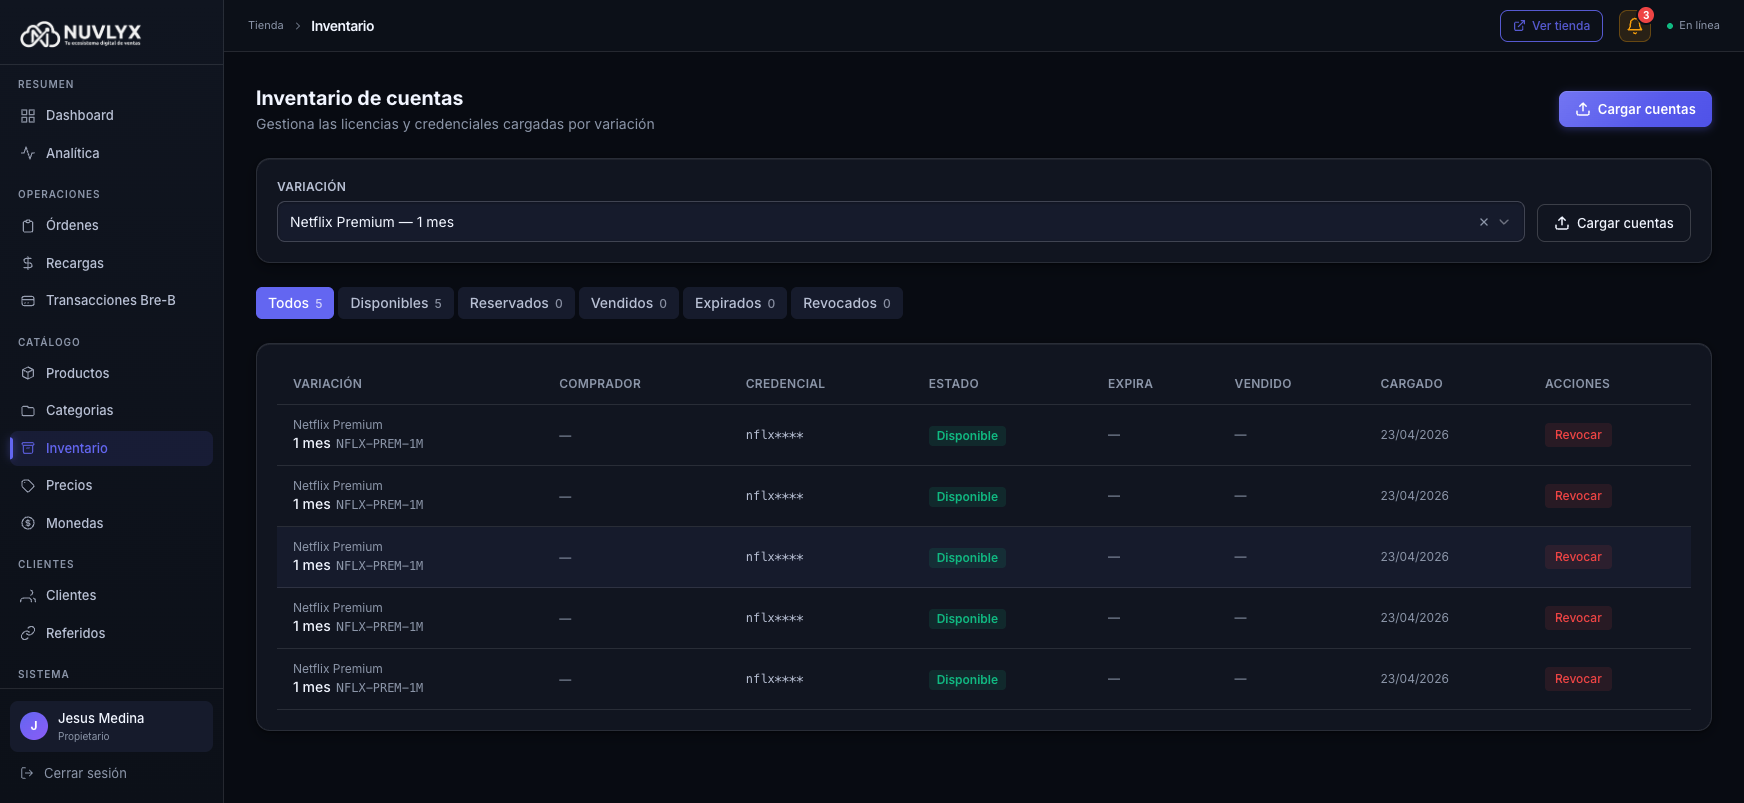Click the Monedas coin icon

click(28, 523)
